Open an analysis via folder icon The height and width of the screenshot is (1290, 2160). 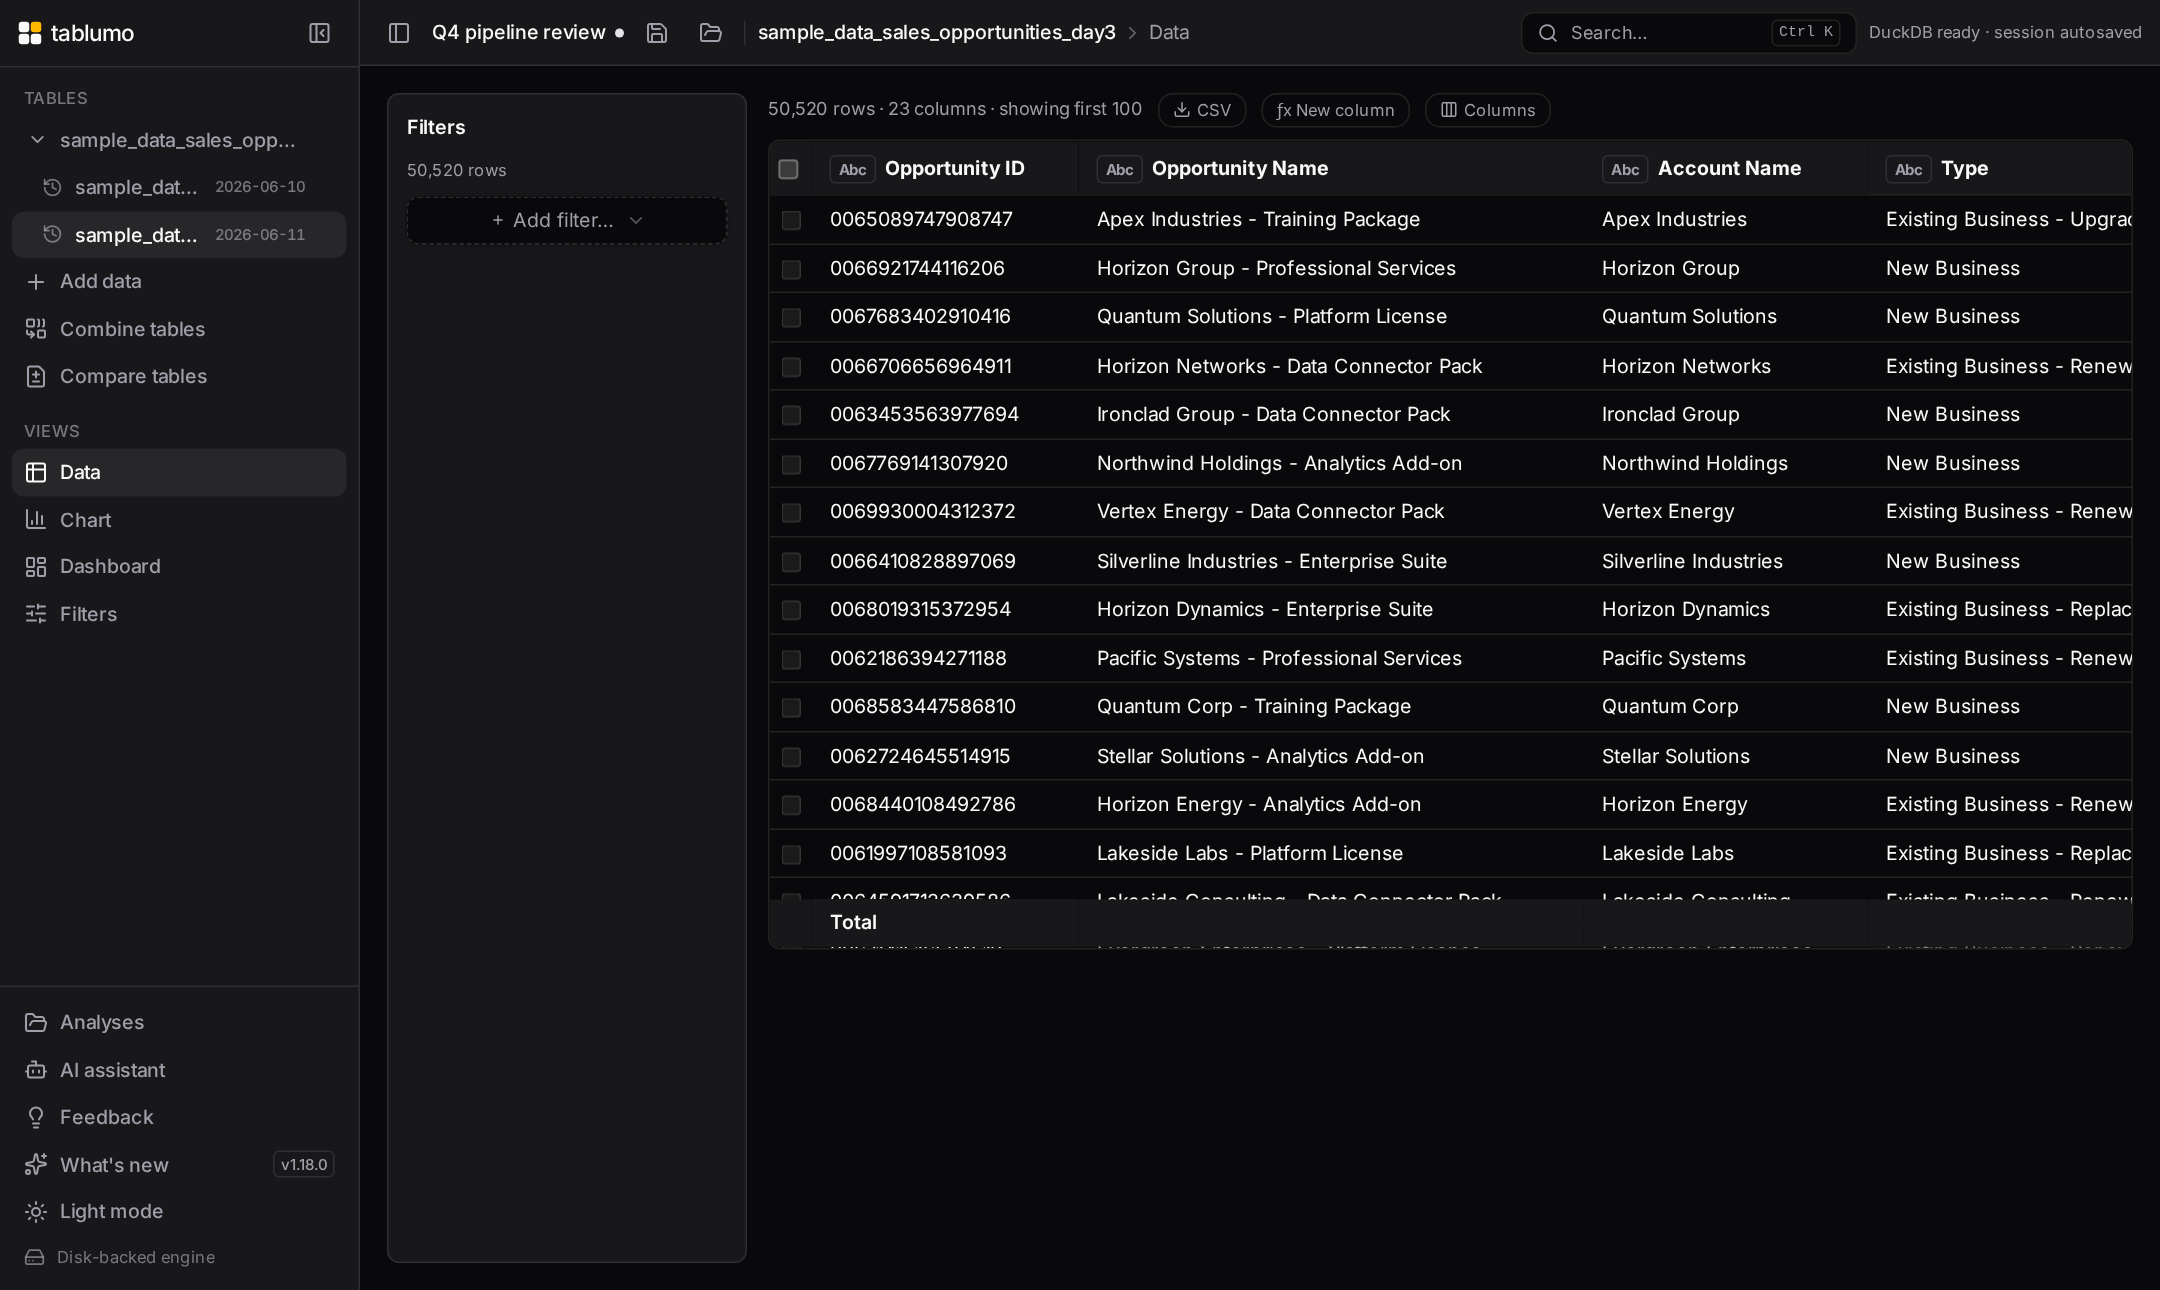click(x=711, y=33)
